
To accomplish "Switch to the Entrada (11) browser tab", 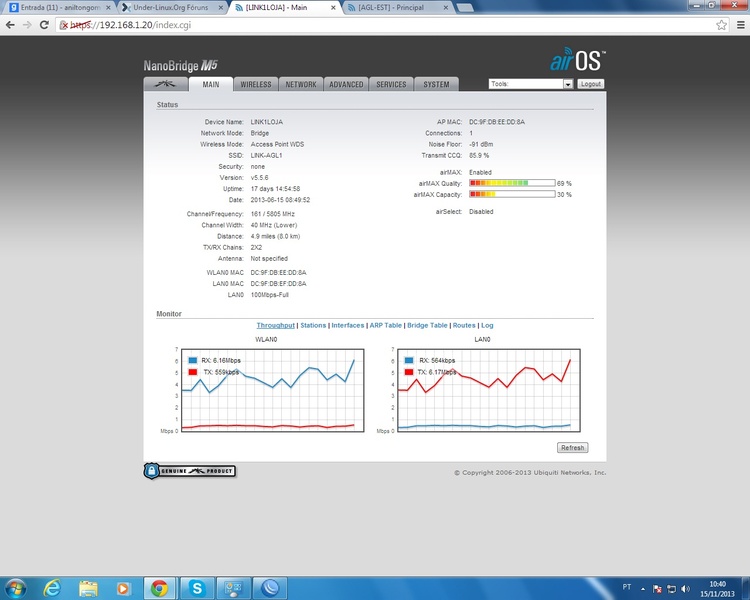I will pyautogui.click(x=60, y=8).
